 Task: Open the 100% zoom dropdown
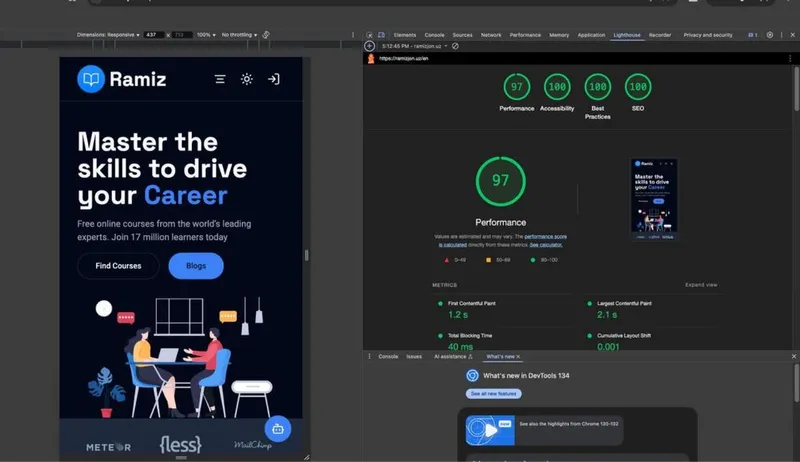[x=206, y=35]
